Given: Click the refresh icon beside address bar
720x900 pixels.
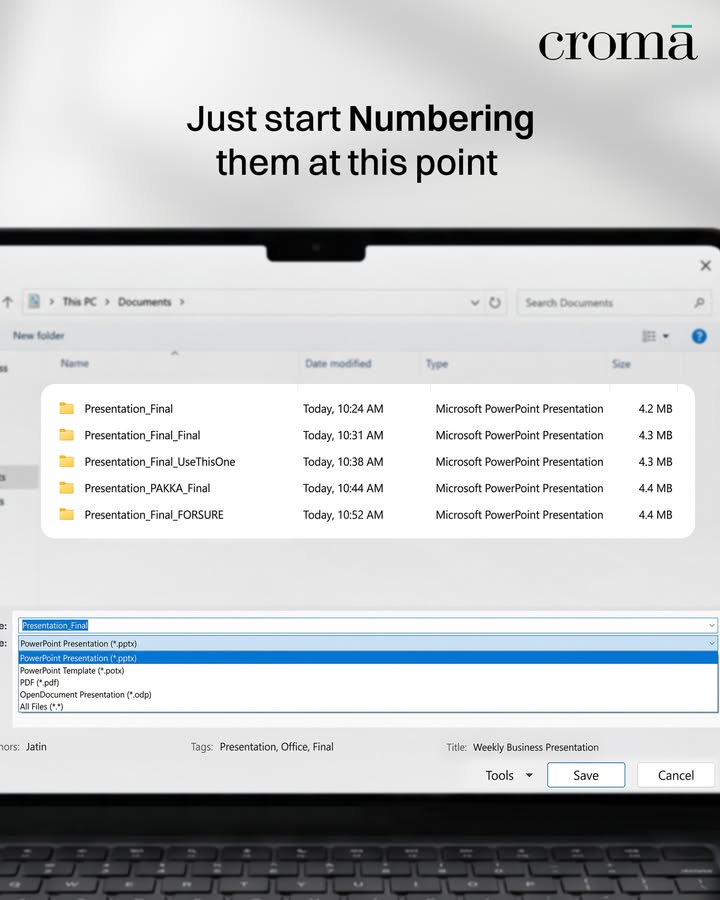Looking at the screenshot, I should [494, 302].
